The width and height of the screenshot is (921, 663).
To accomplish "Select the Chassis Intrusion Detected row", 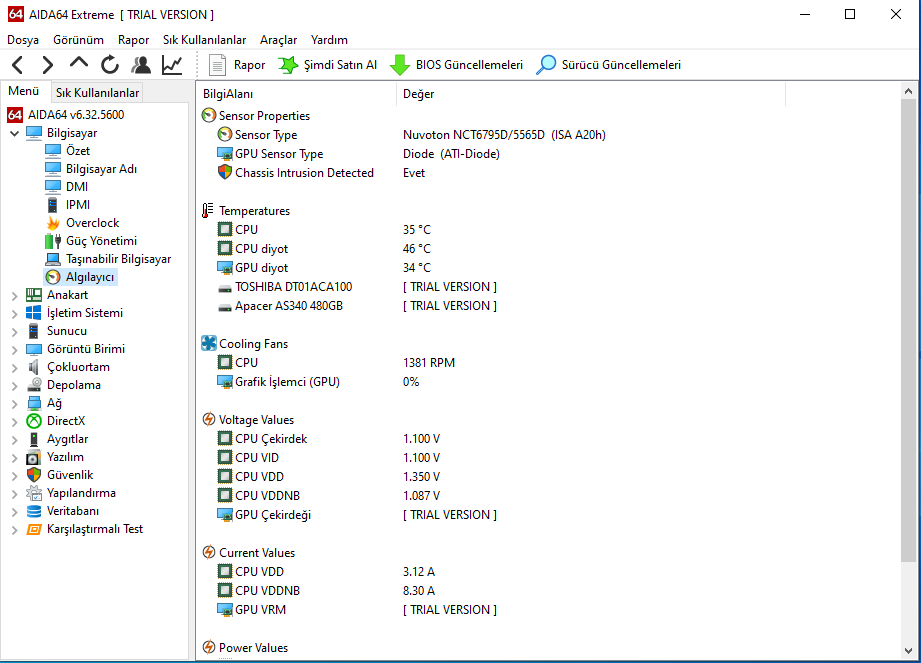I will click(321, 173).
